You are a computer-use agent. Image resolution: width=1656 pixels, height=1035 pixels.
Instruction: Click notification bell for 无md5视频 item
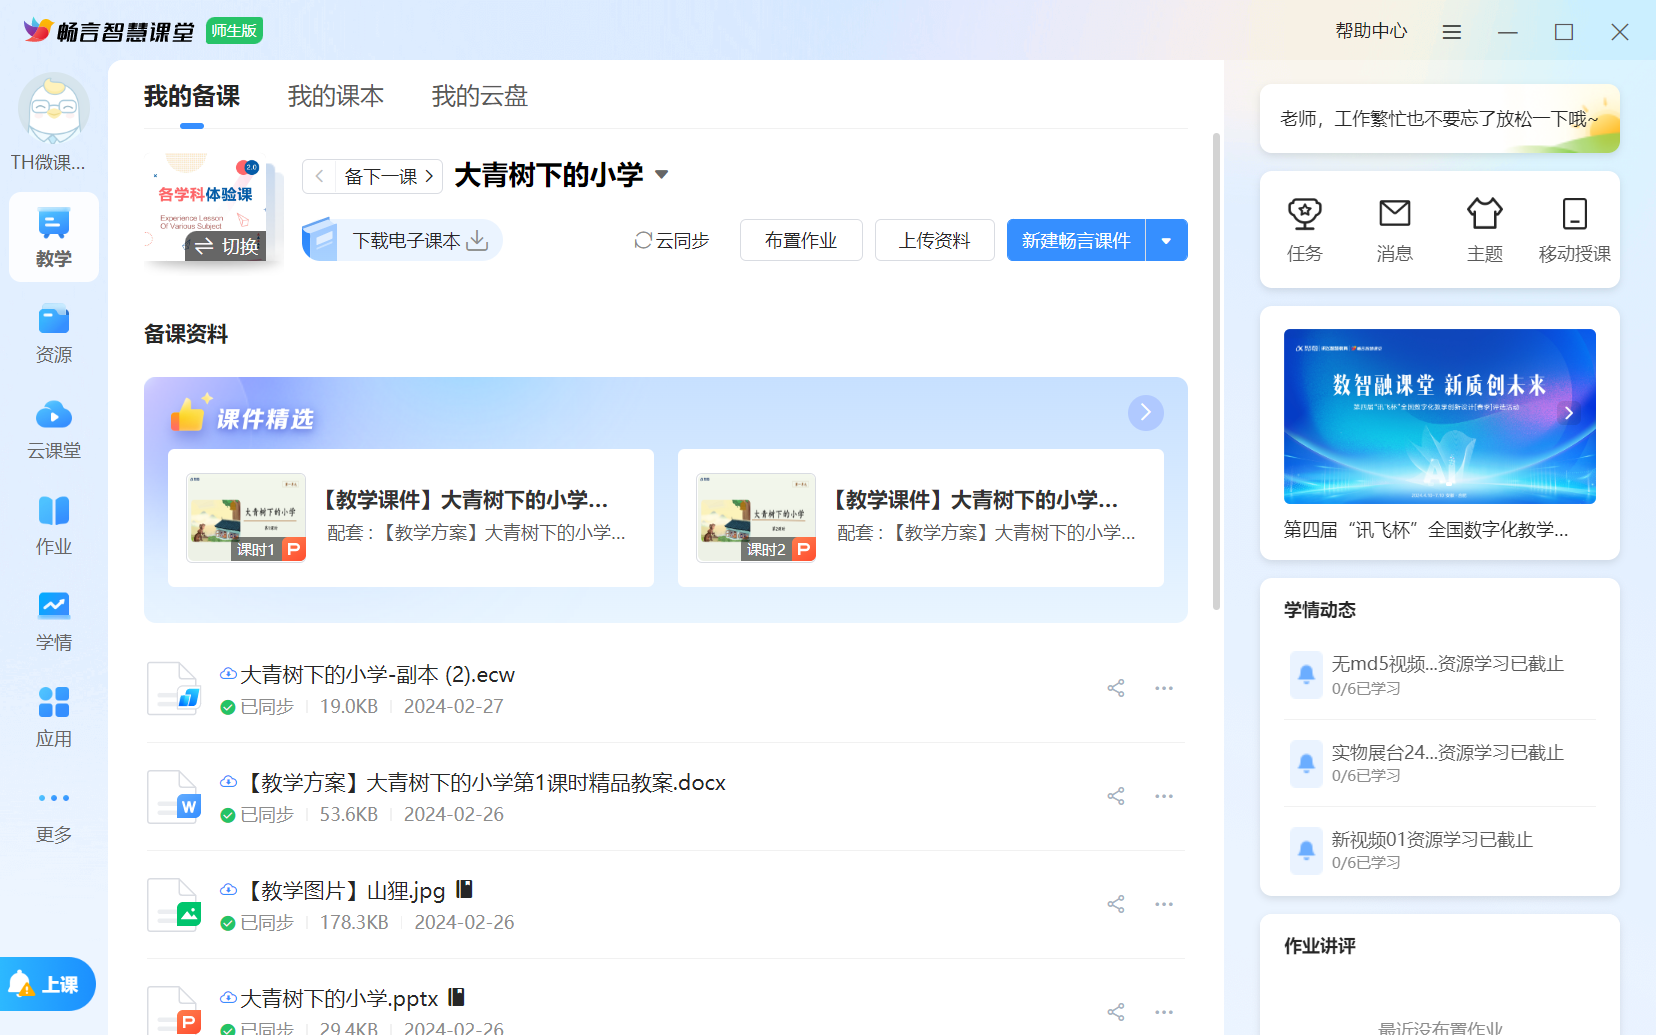point(1306,674)
